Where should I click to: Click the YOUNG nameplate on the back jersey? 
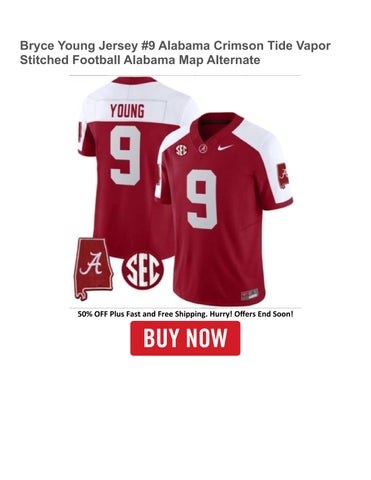click(x=127, y=111)
